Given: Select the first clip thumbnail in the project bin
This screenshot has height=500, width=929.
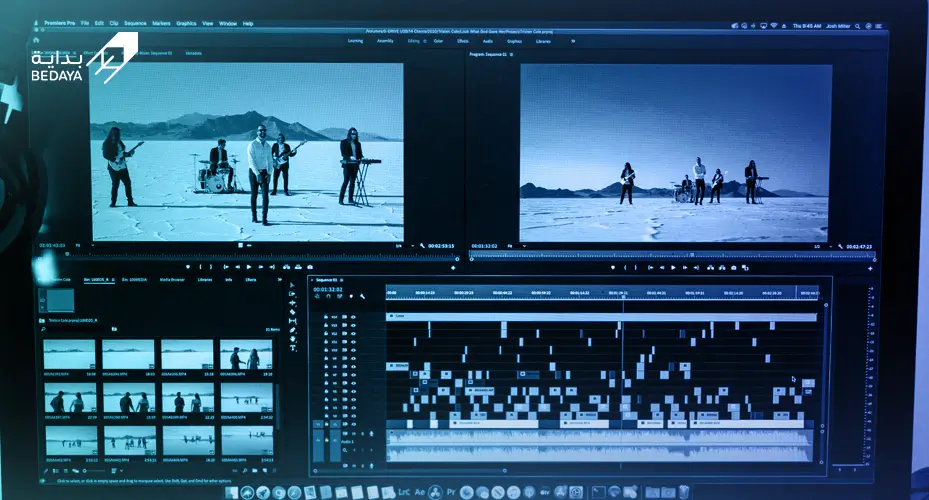Looking at the screenshot, I should (69, 354).
